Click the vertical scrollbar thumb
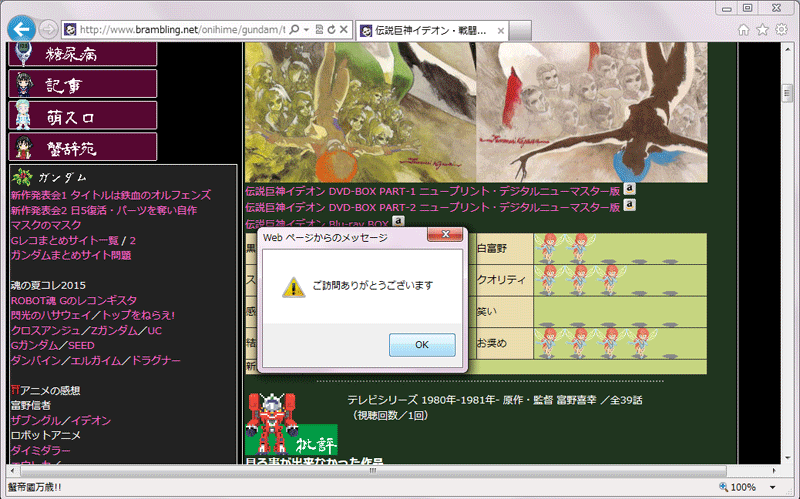Screen dimensions: 800x499 [x=787, y=93]
